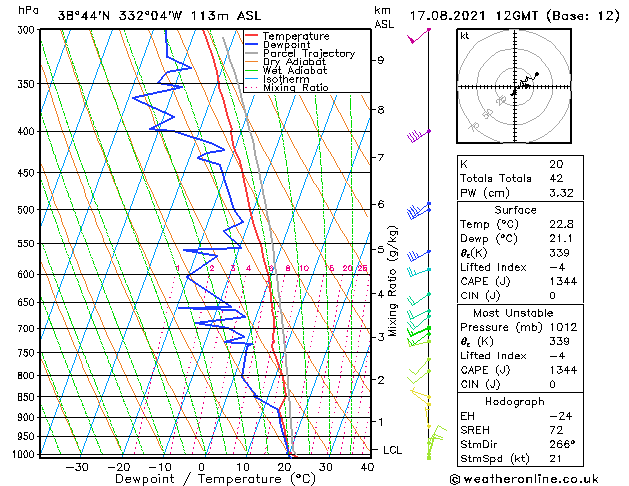This screenshot has height=486, width=629.
Task: Click the 500 hPa pressure label
Action: pyautogui.click(x=28, y=210)
